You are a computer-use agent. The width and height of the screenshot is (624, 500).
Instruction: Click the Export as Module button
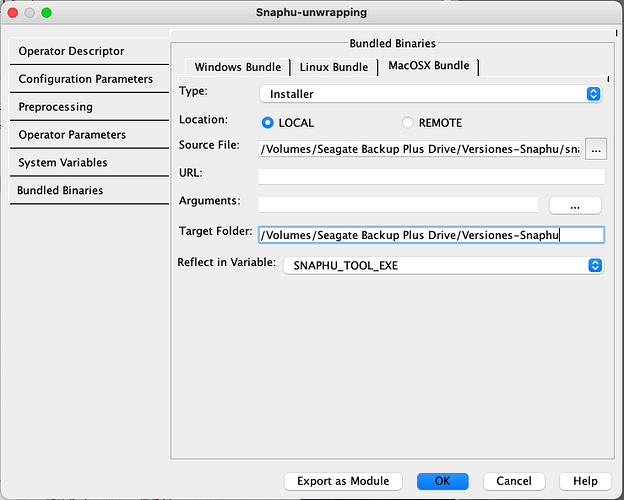[x=343, y=481]
